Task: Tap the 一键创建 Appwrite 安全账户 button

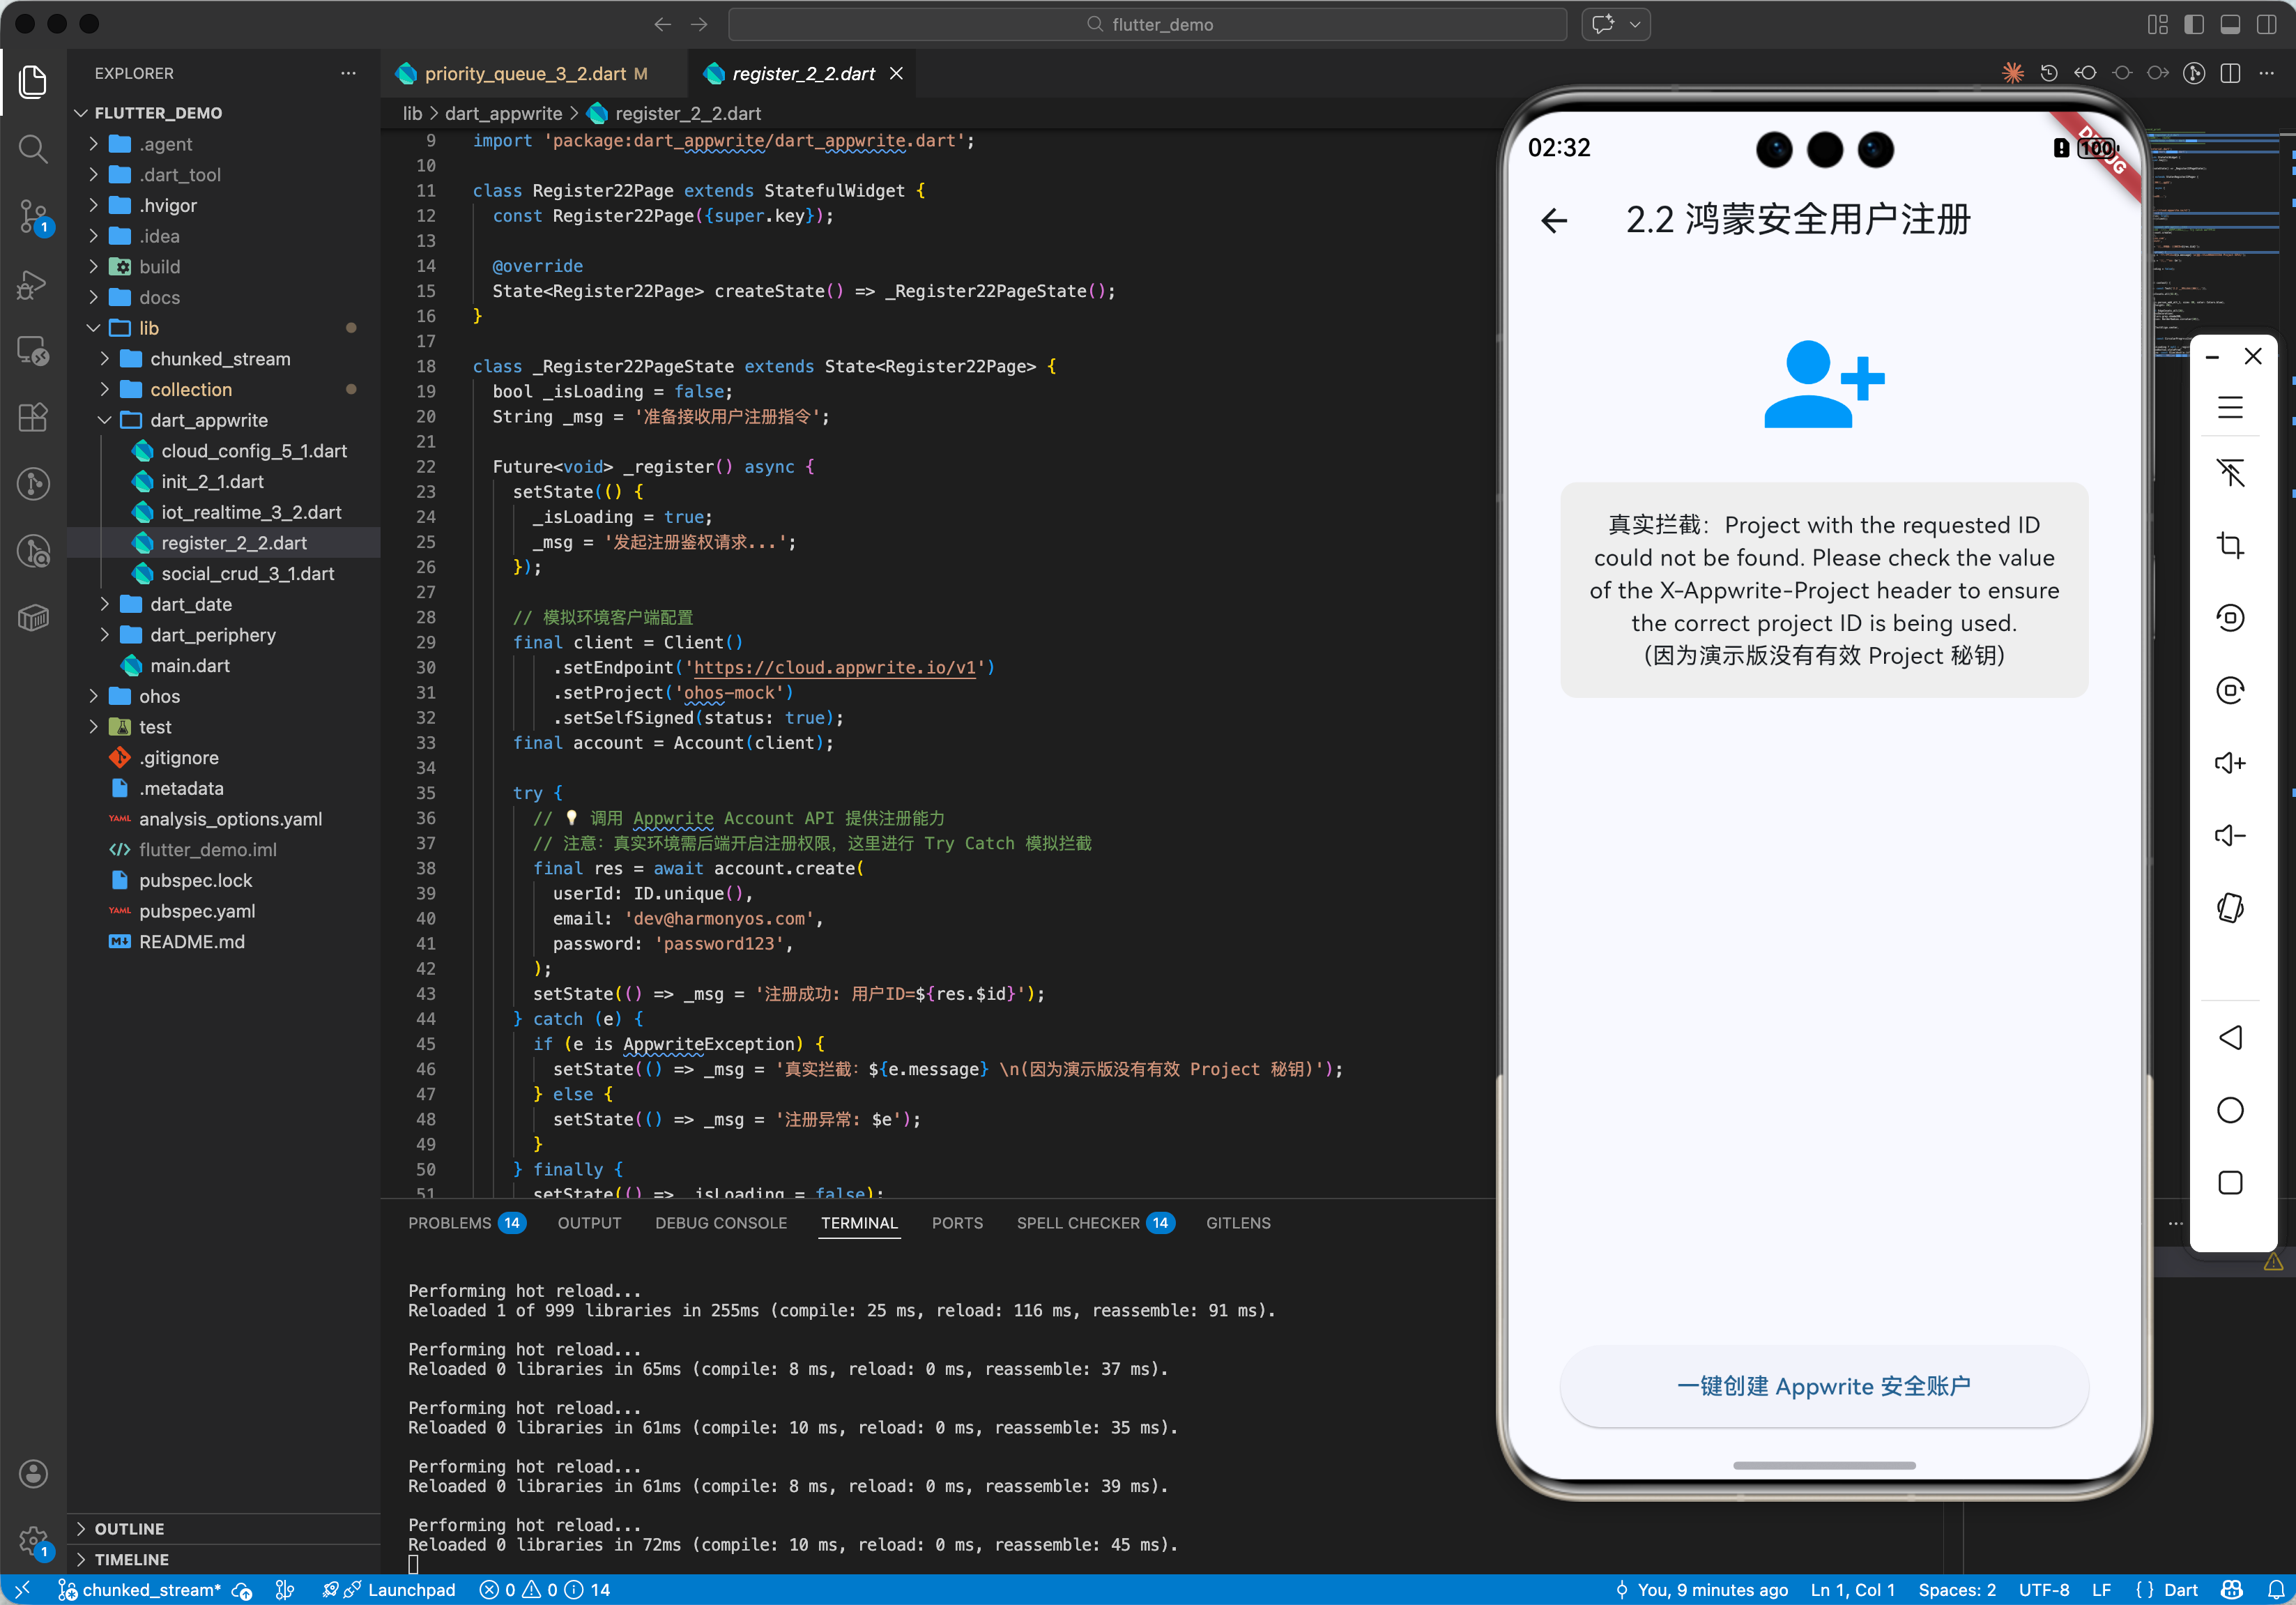Action: click(x=1823, y=1386)
